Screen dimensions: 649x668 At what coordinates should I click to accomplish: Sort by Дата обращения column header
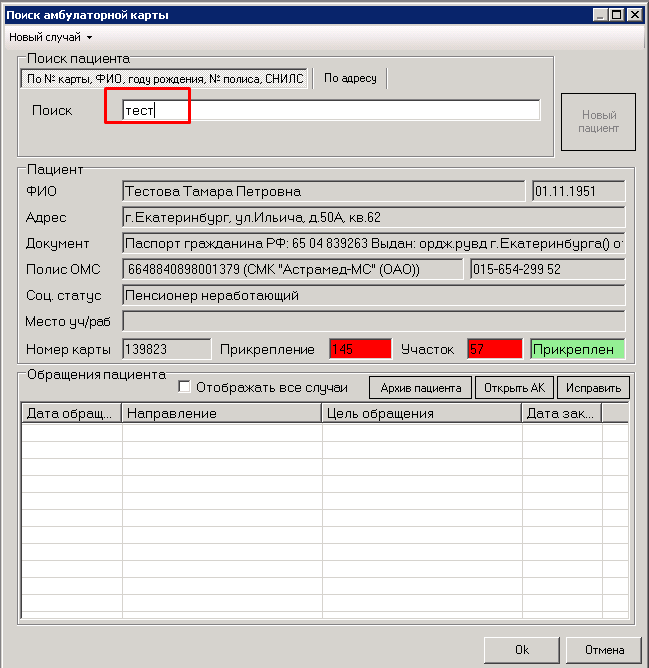[71, 413]
